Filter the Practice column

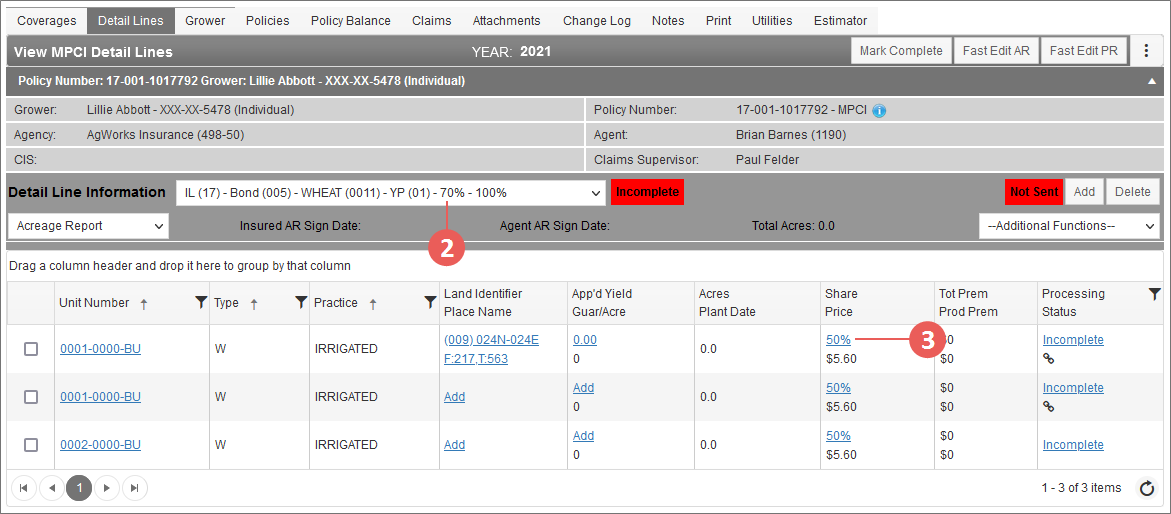[x=430, y=303]
